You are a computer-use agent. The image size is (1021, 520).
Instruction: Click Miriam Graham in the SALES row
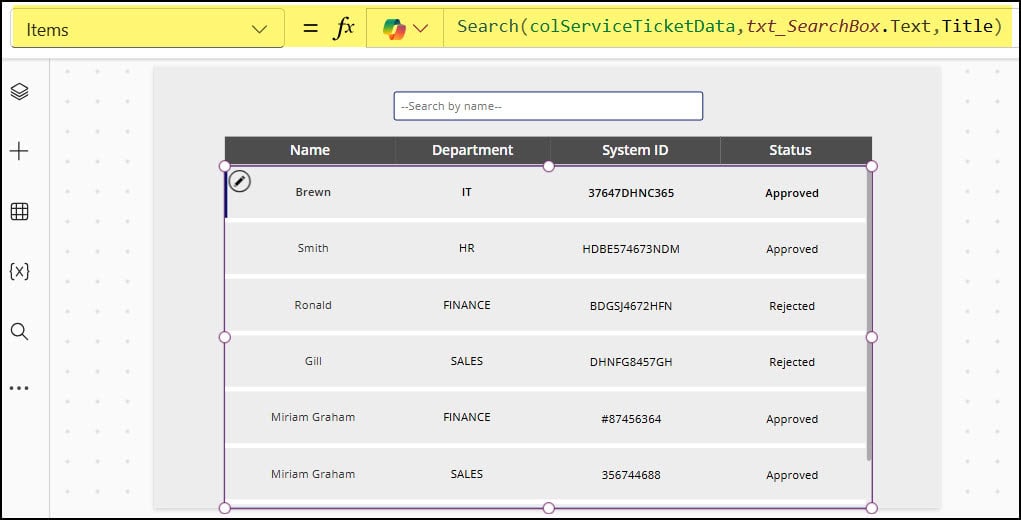click(313, 474)
